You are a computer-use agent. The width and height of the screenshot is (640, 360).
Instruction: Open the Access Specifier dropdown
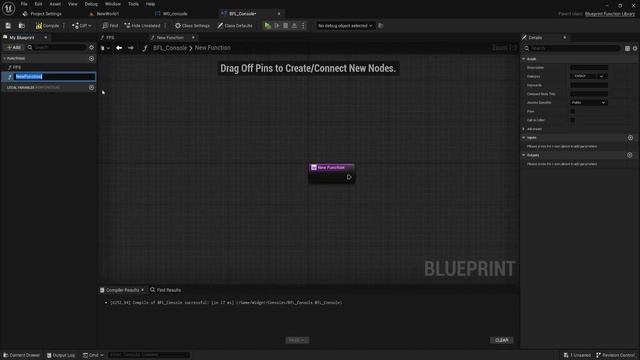(x=589, y=102)
